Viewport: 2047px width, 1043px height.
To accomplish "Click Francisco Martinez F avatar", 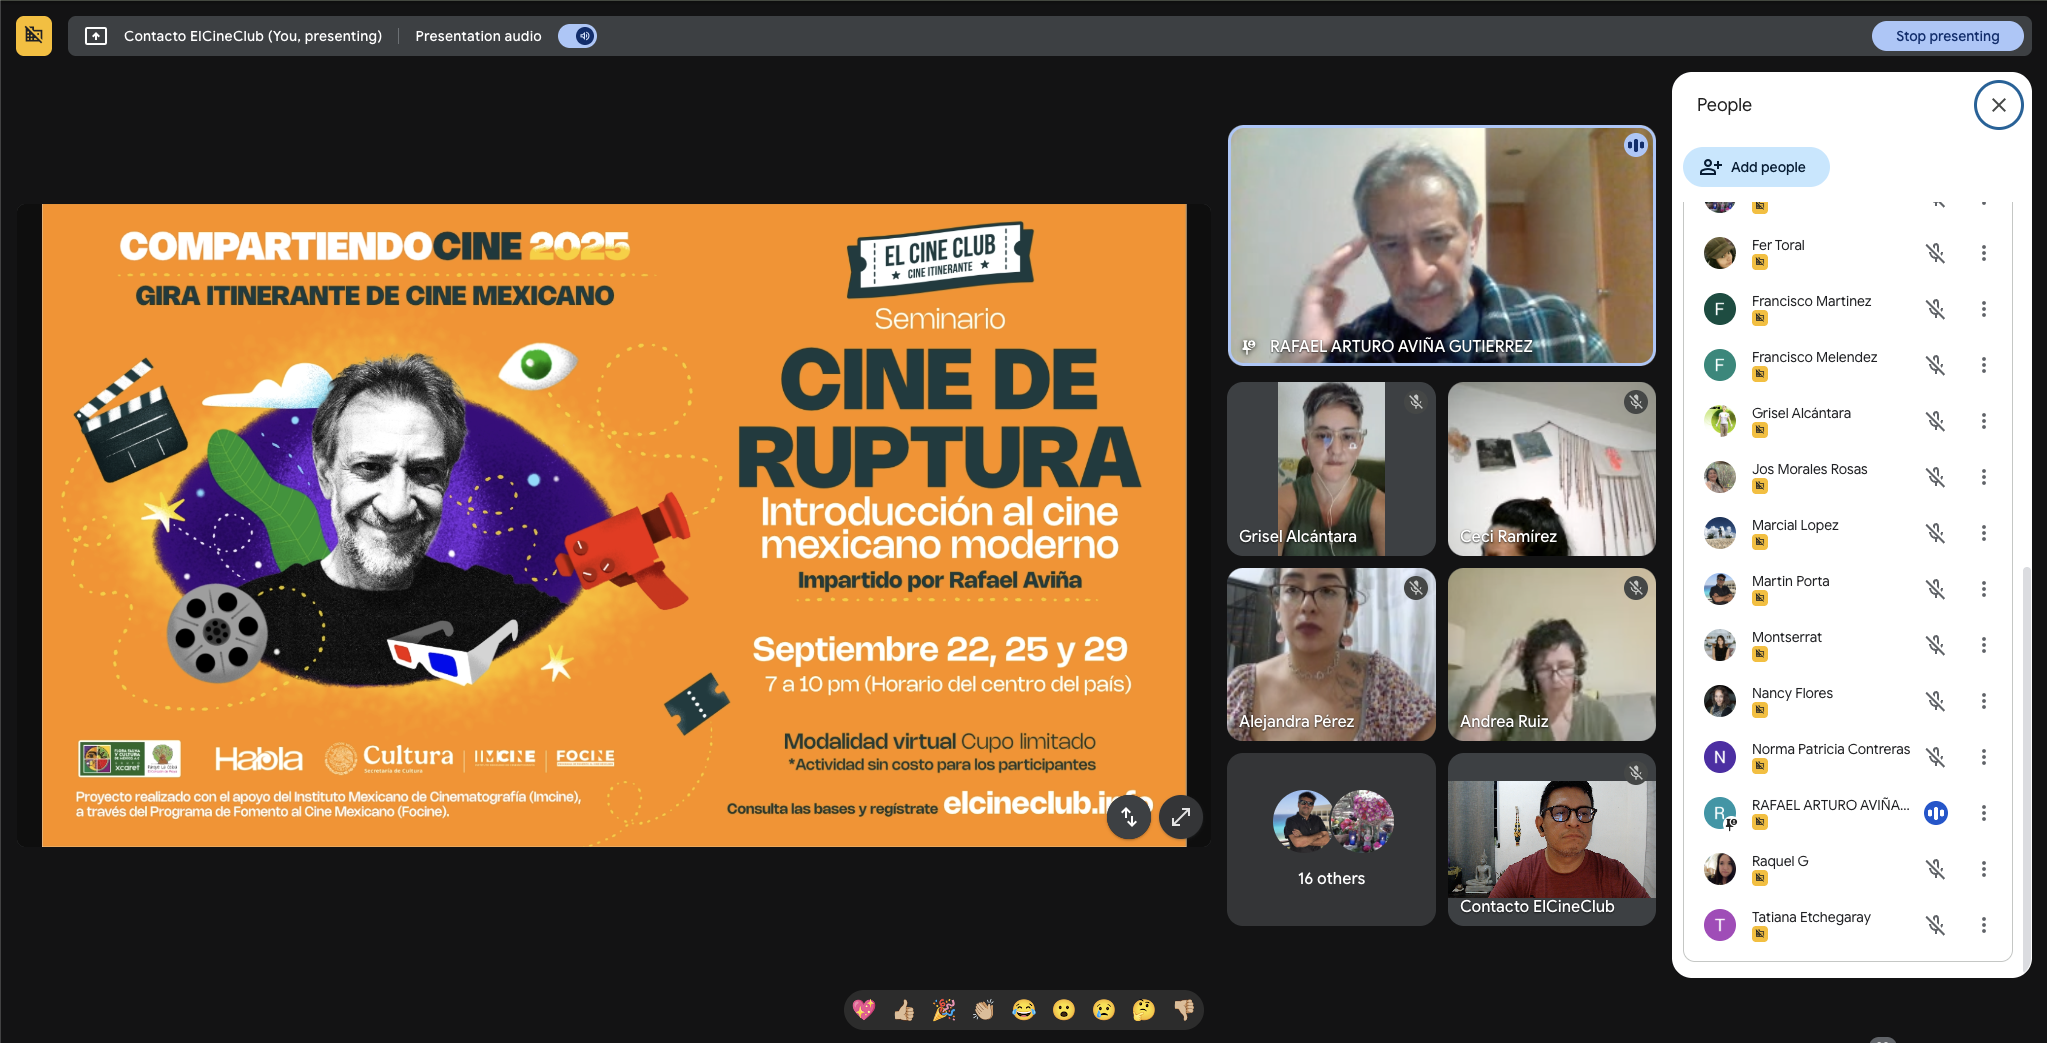I will (1719, 309).
